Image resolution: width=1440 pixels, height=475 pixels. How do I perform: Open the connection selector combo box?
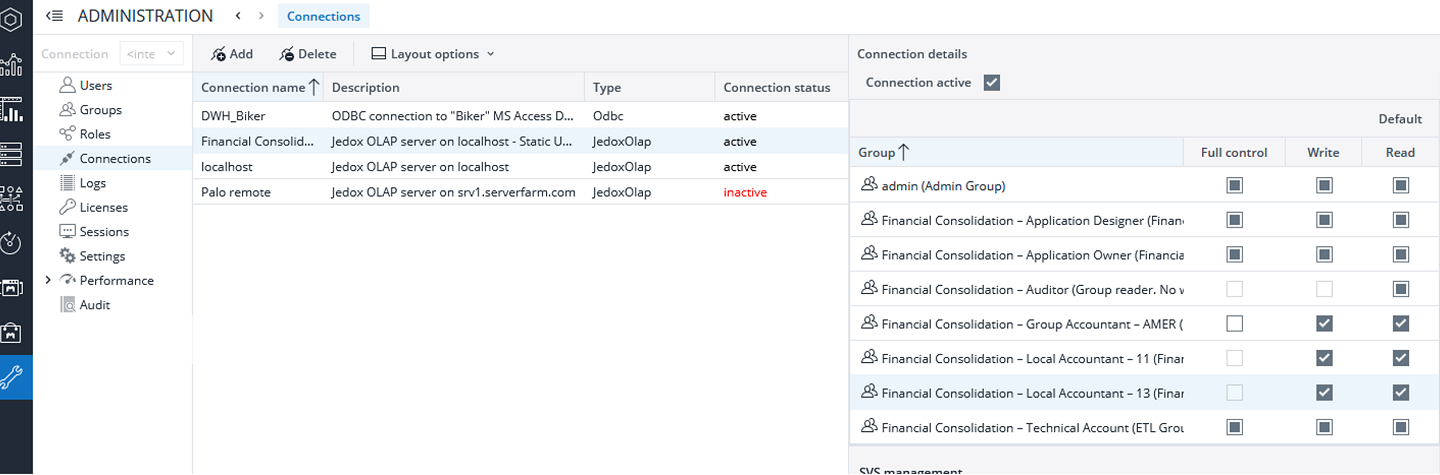click(152, 54)
